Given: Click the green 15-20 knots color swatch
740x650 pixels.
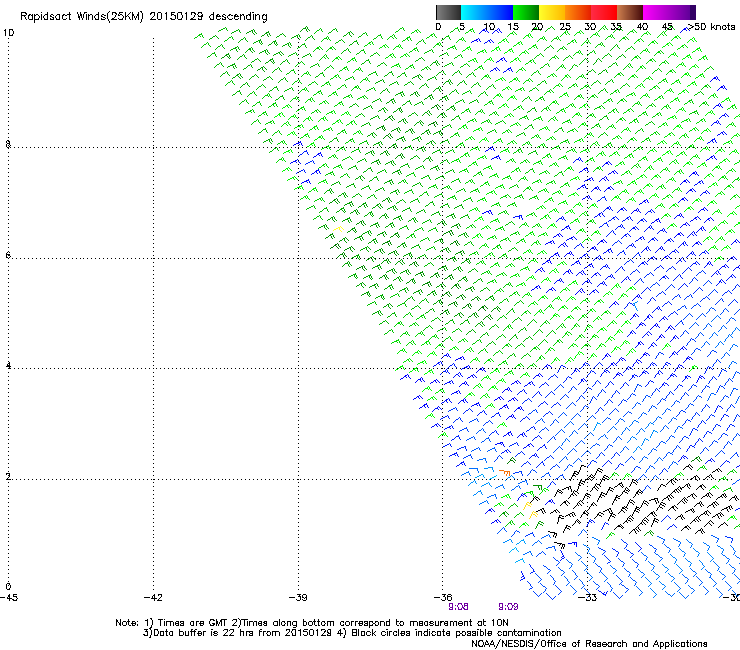Looking at the screenshot, I should (526, 12).
